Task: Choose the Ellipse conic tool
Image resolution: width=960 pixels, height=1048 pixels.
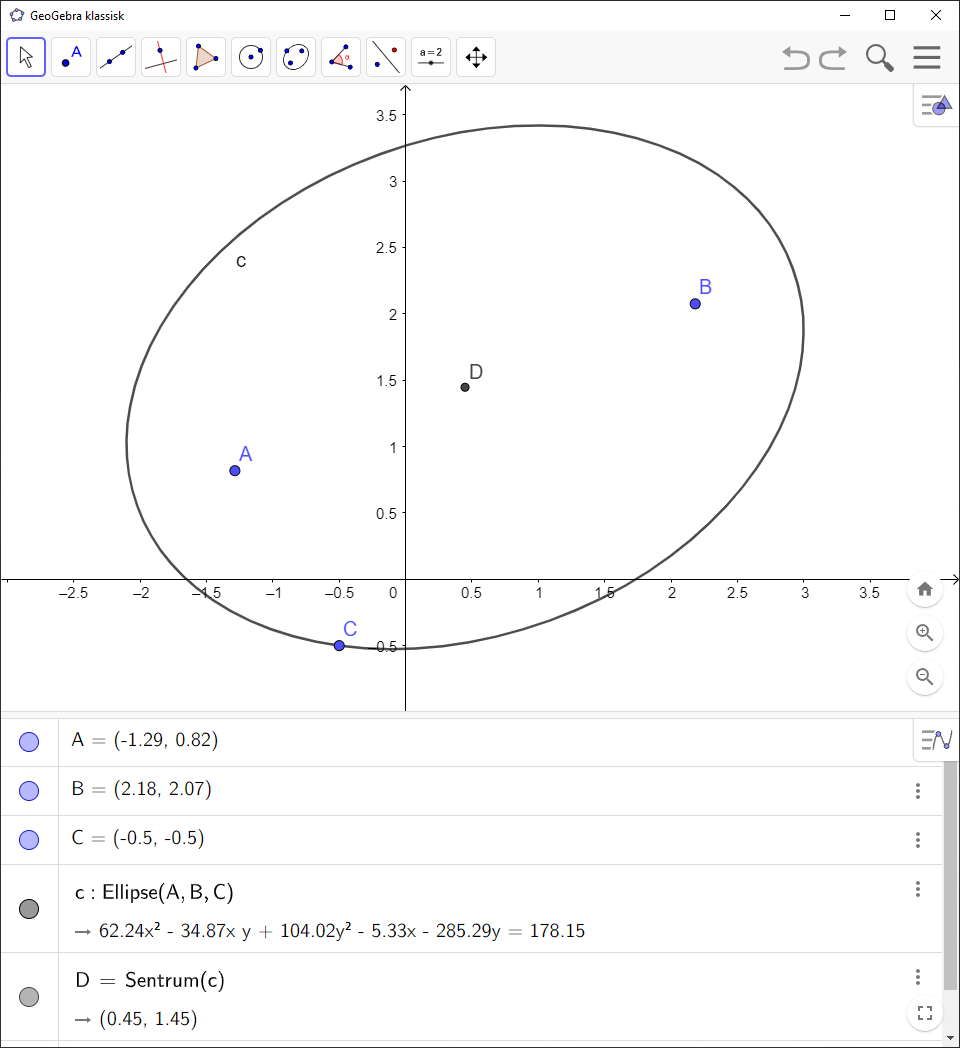Action: 296,58
